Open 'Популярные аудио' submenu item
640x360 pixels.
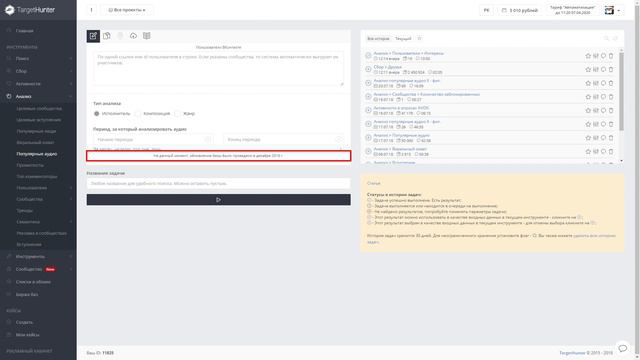click(x=37, y=154)
